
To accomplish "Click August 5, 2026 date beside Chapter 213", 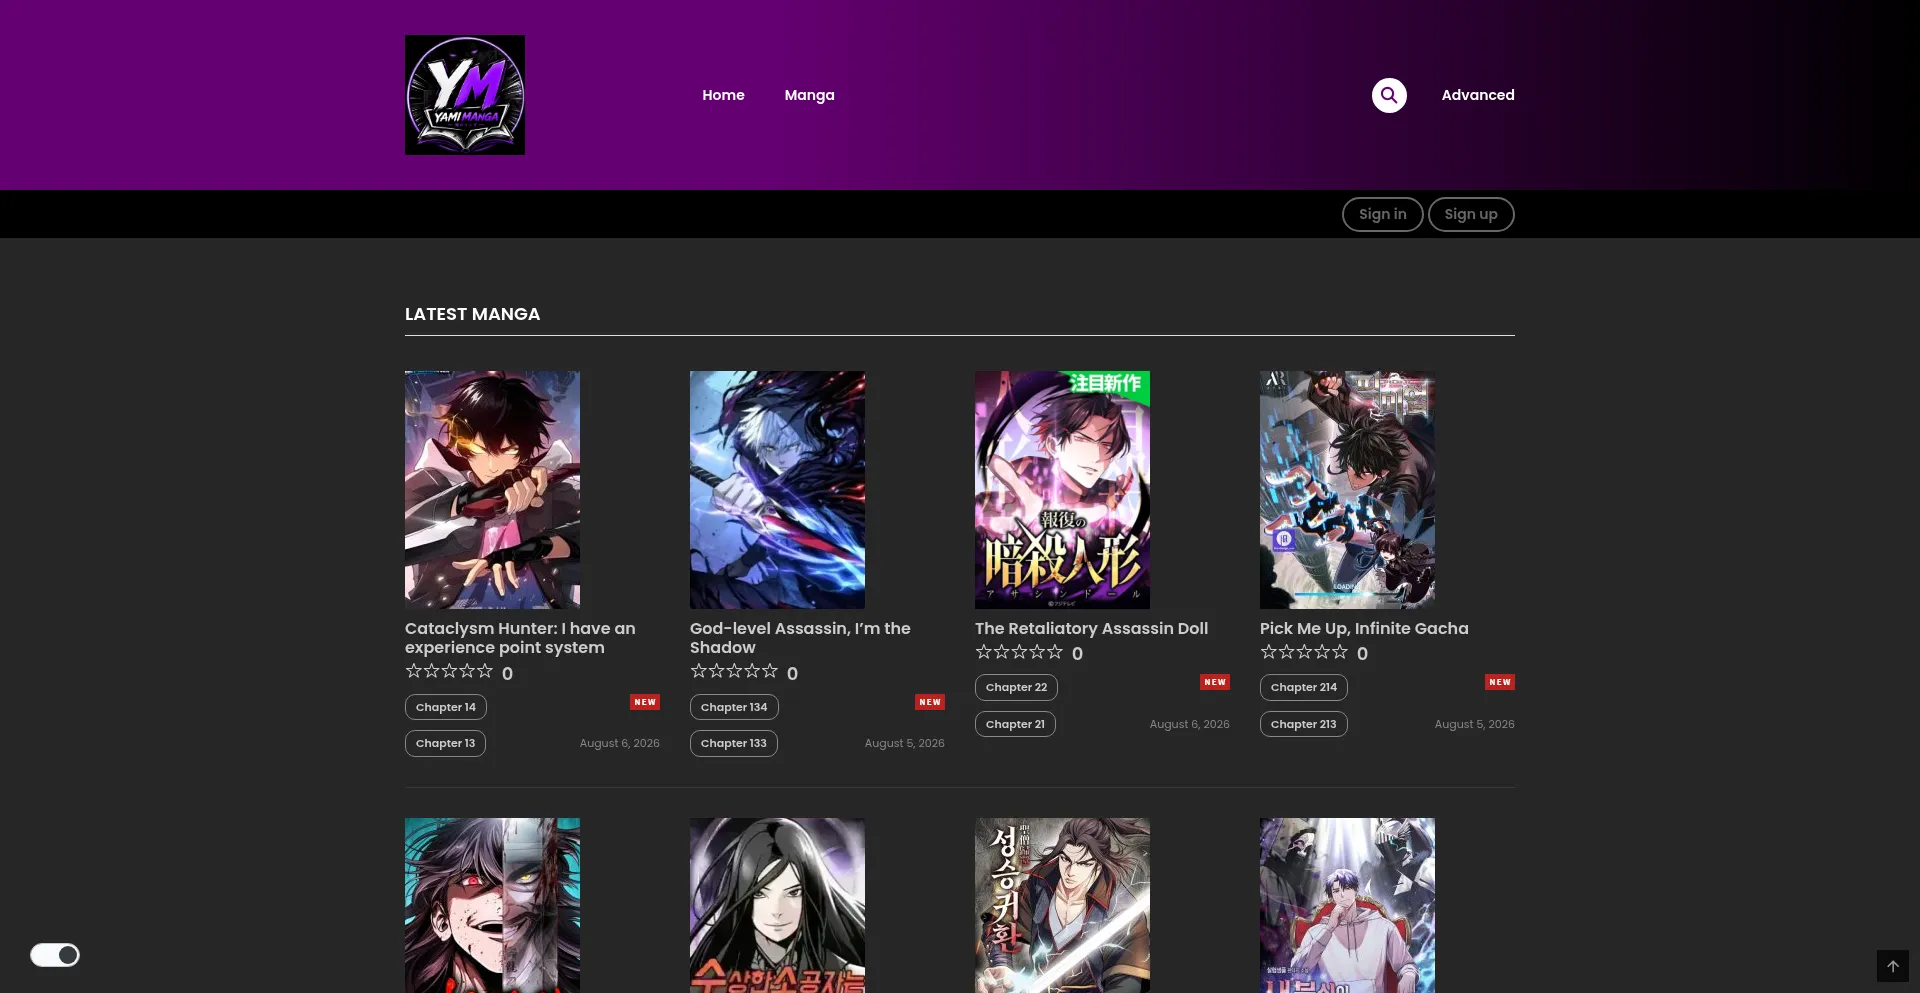I will point(1475,724).
